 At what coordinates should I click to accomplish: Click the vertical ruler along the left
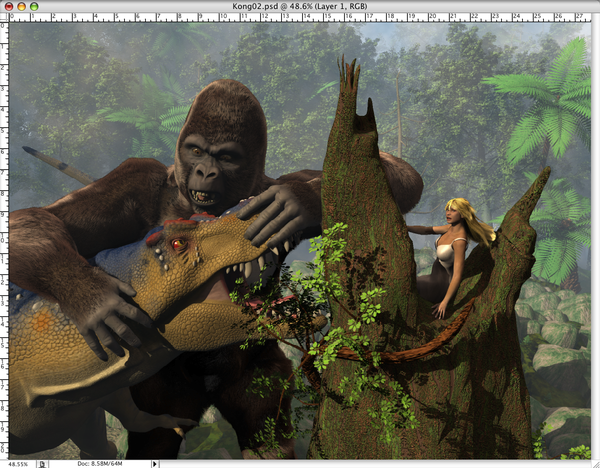[4, 240]
